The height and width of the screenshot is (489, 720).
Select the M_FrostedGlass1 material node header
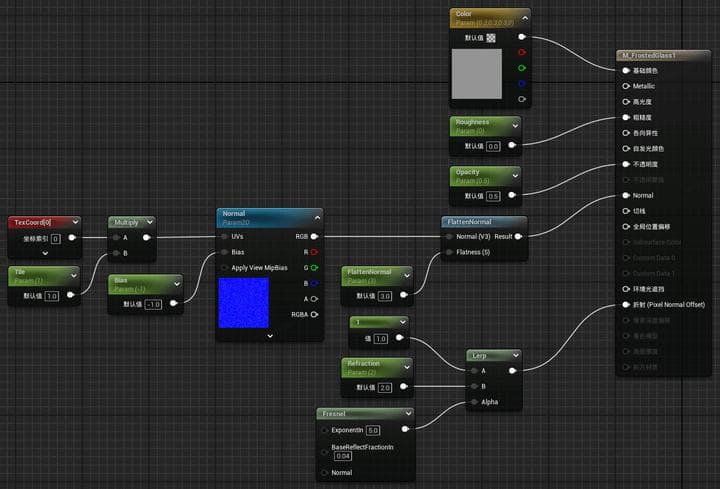click(663, 56)
